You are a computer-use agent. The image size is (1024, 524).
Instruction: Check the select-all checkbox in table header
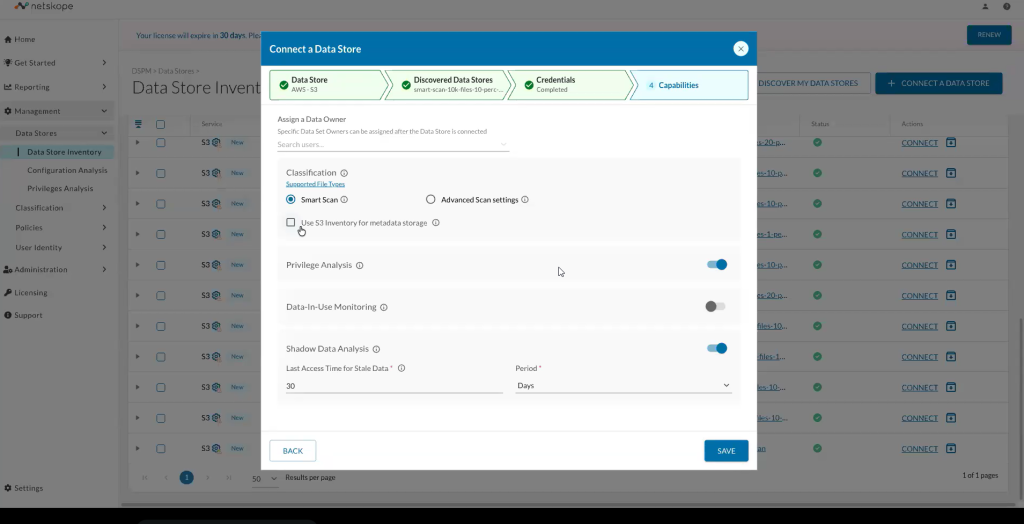pyautogui.click(x=161, y=124)
